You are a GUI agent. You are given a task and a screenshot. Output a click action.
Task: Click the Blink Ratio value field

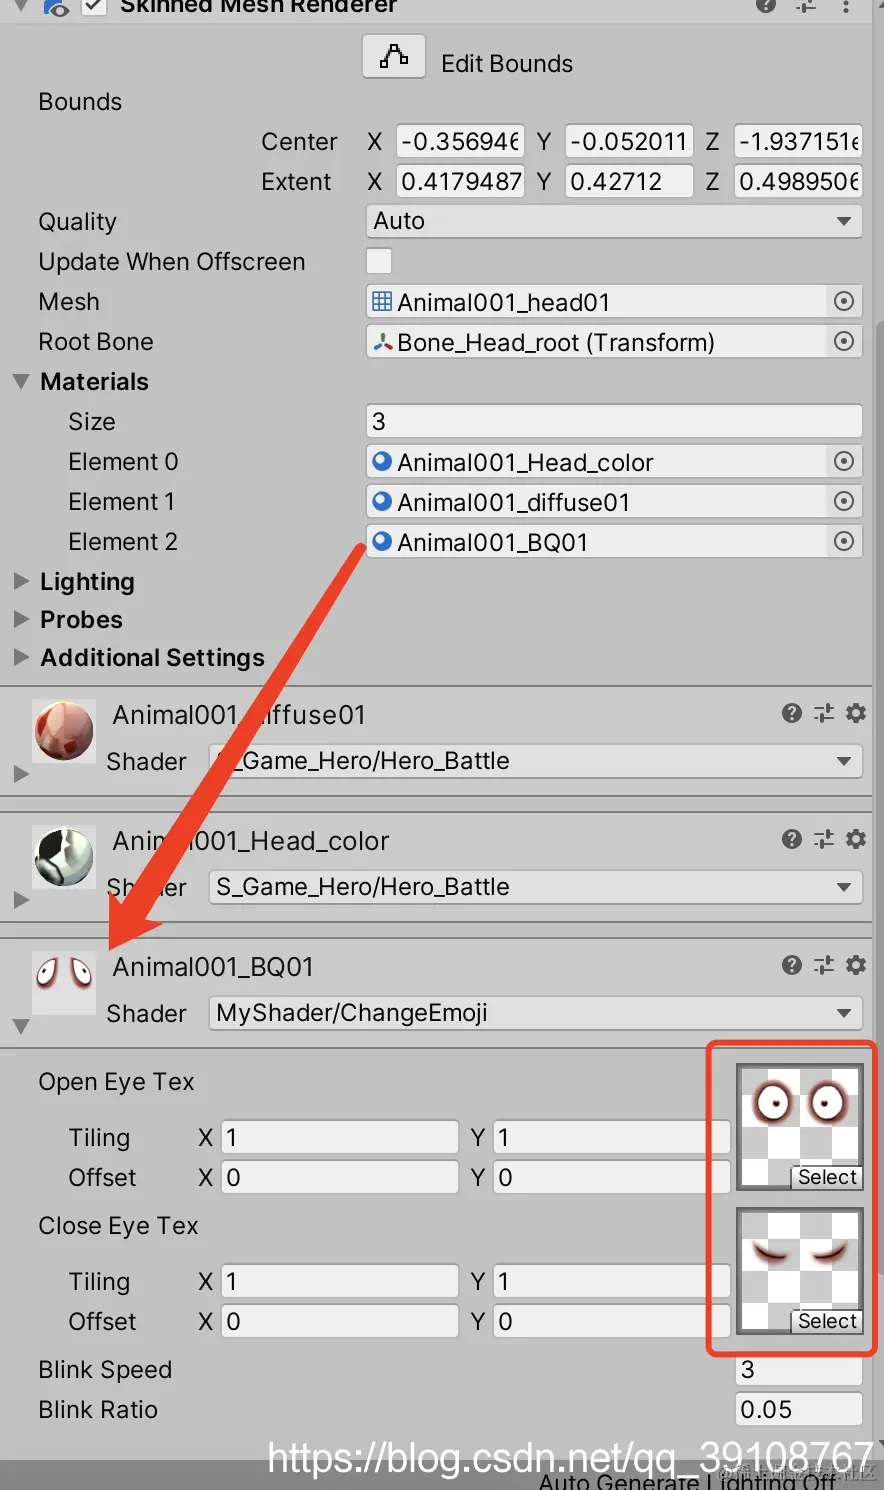point(799,1409)
